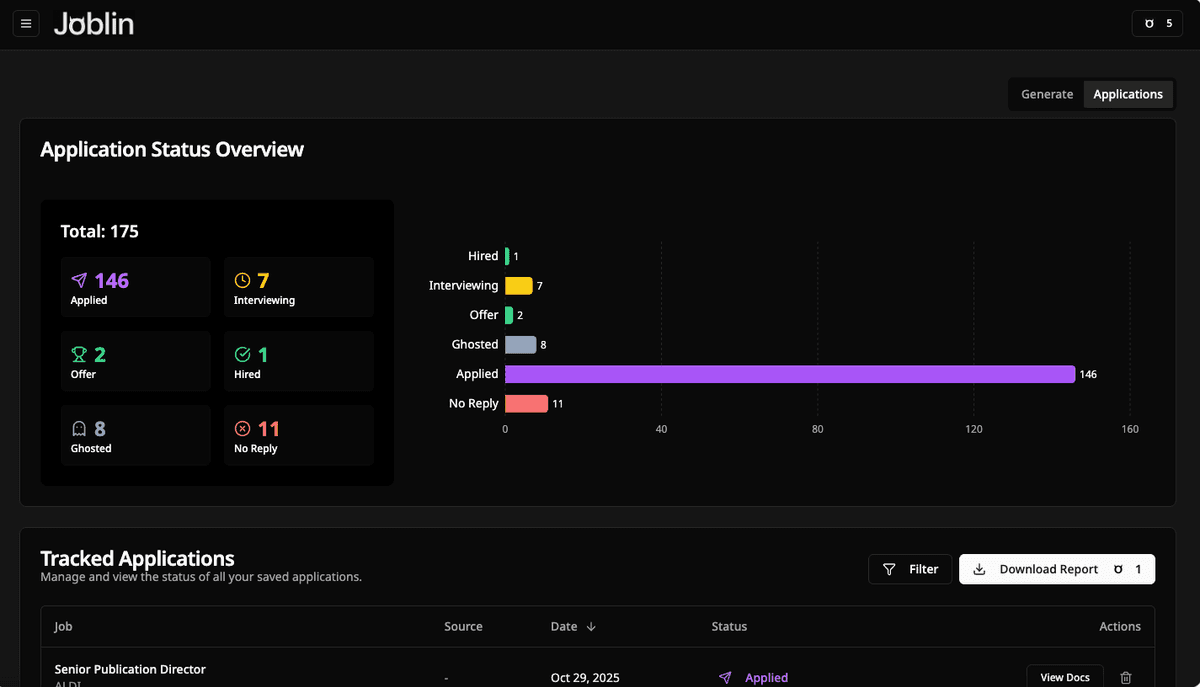The width and height of the screenshot is (1200, 687).
Task: Open Applied status of first application
Action: click(x=754, y=677)
